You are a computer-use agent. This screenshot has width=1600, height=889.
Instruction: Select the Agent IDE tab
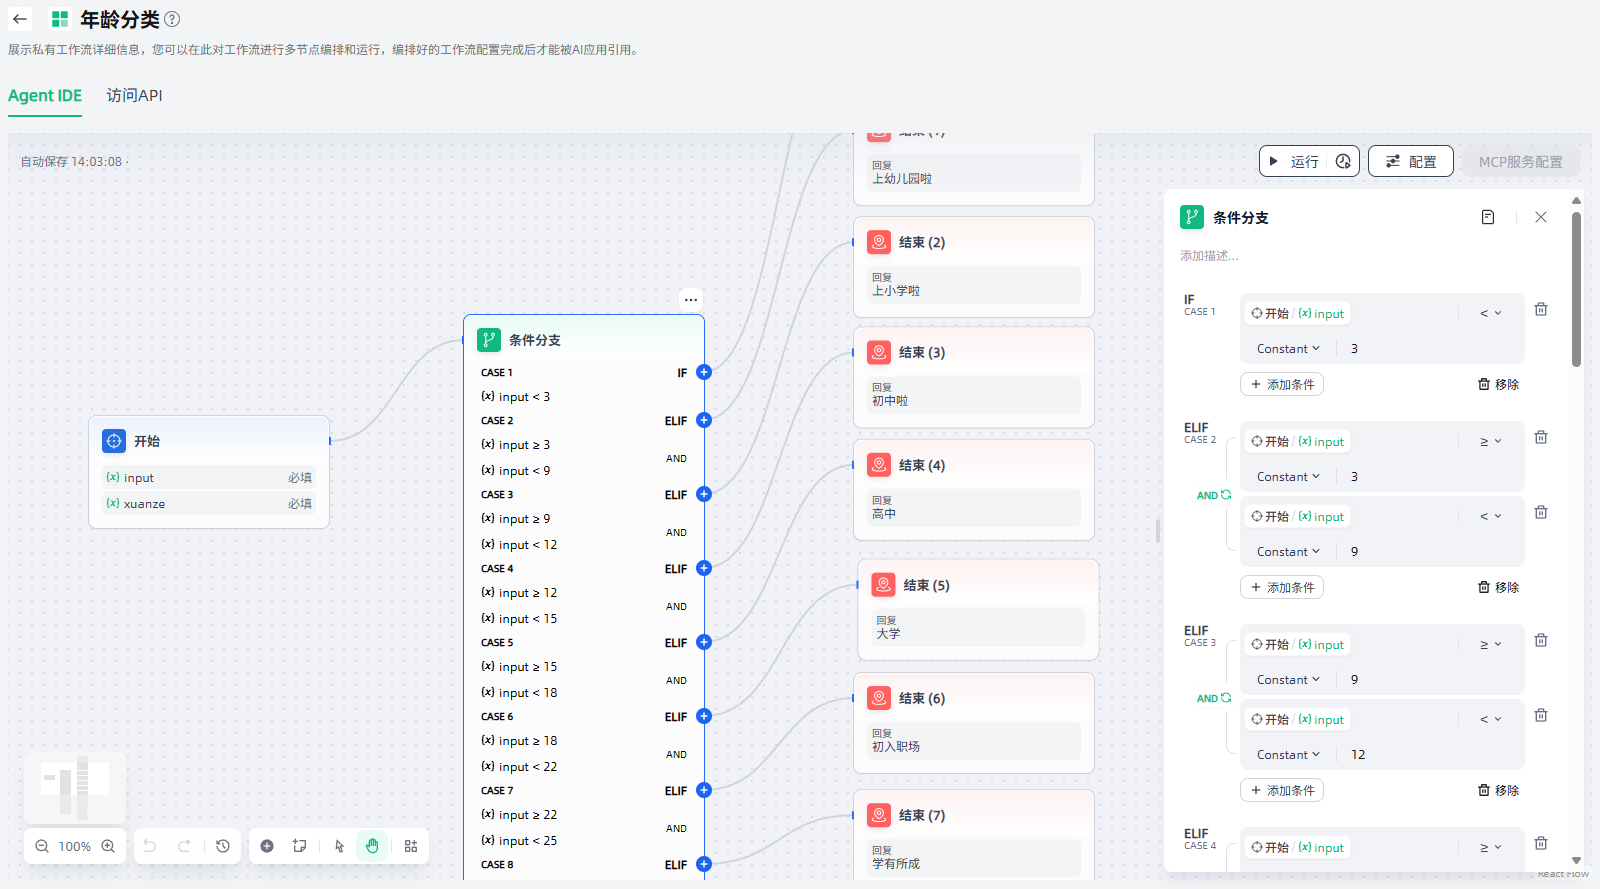coord(45,96)
